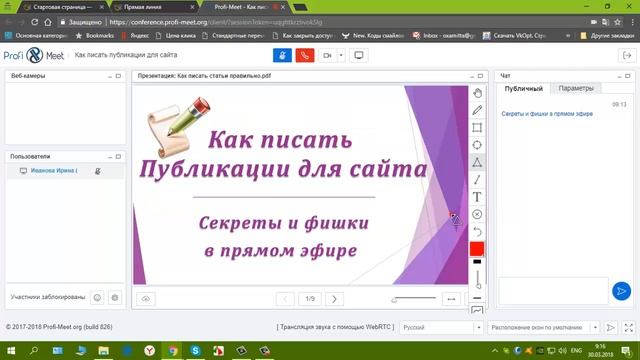Select the rectangle shape tool
This screenshot has height=360, width=640.
[x=477, y=127]
